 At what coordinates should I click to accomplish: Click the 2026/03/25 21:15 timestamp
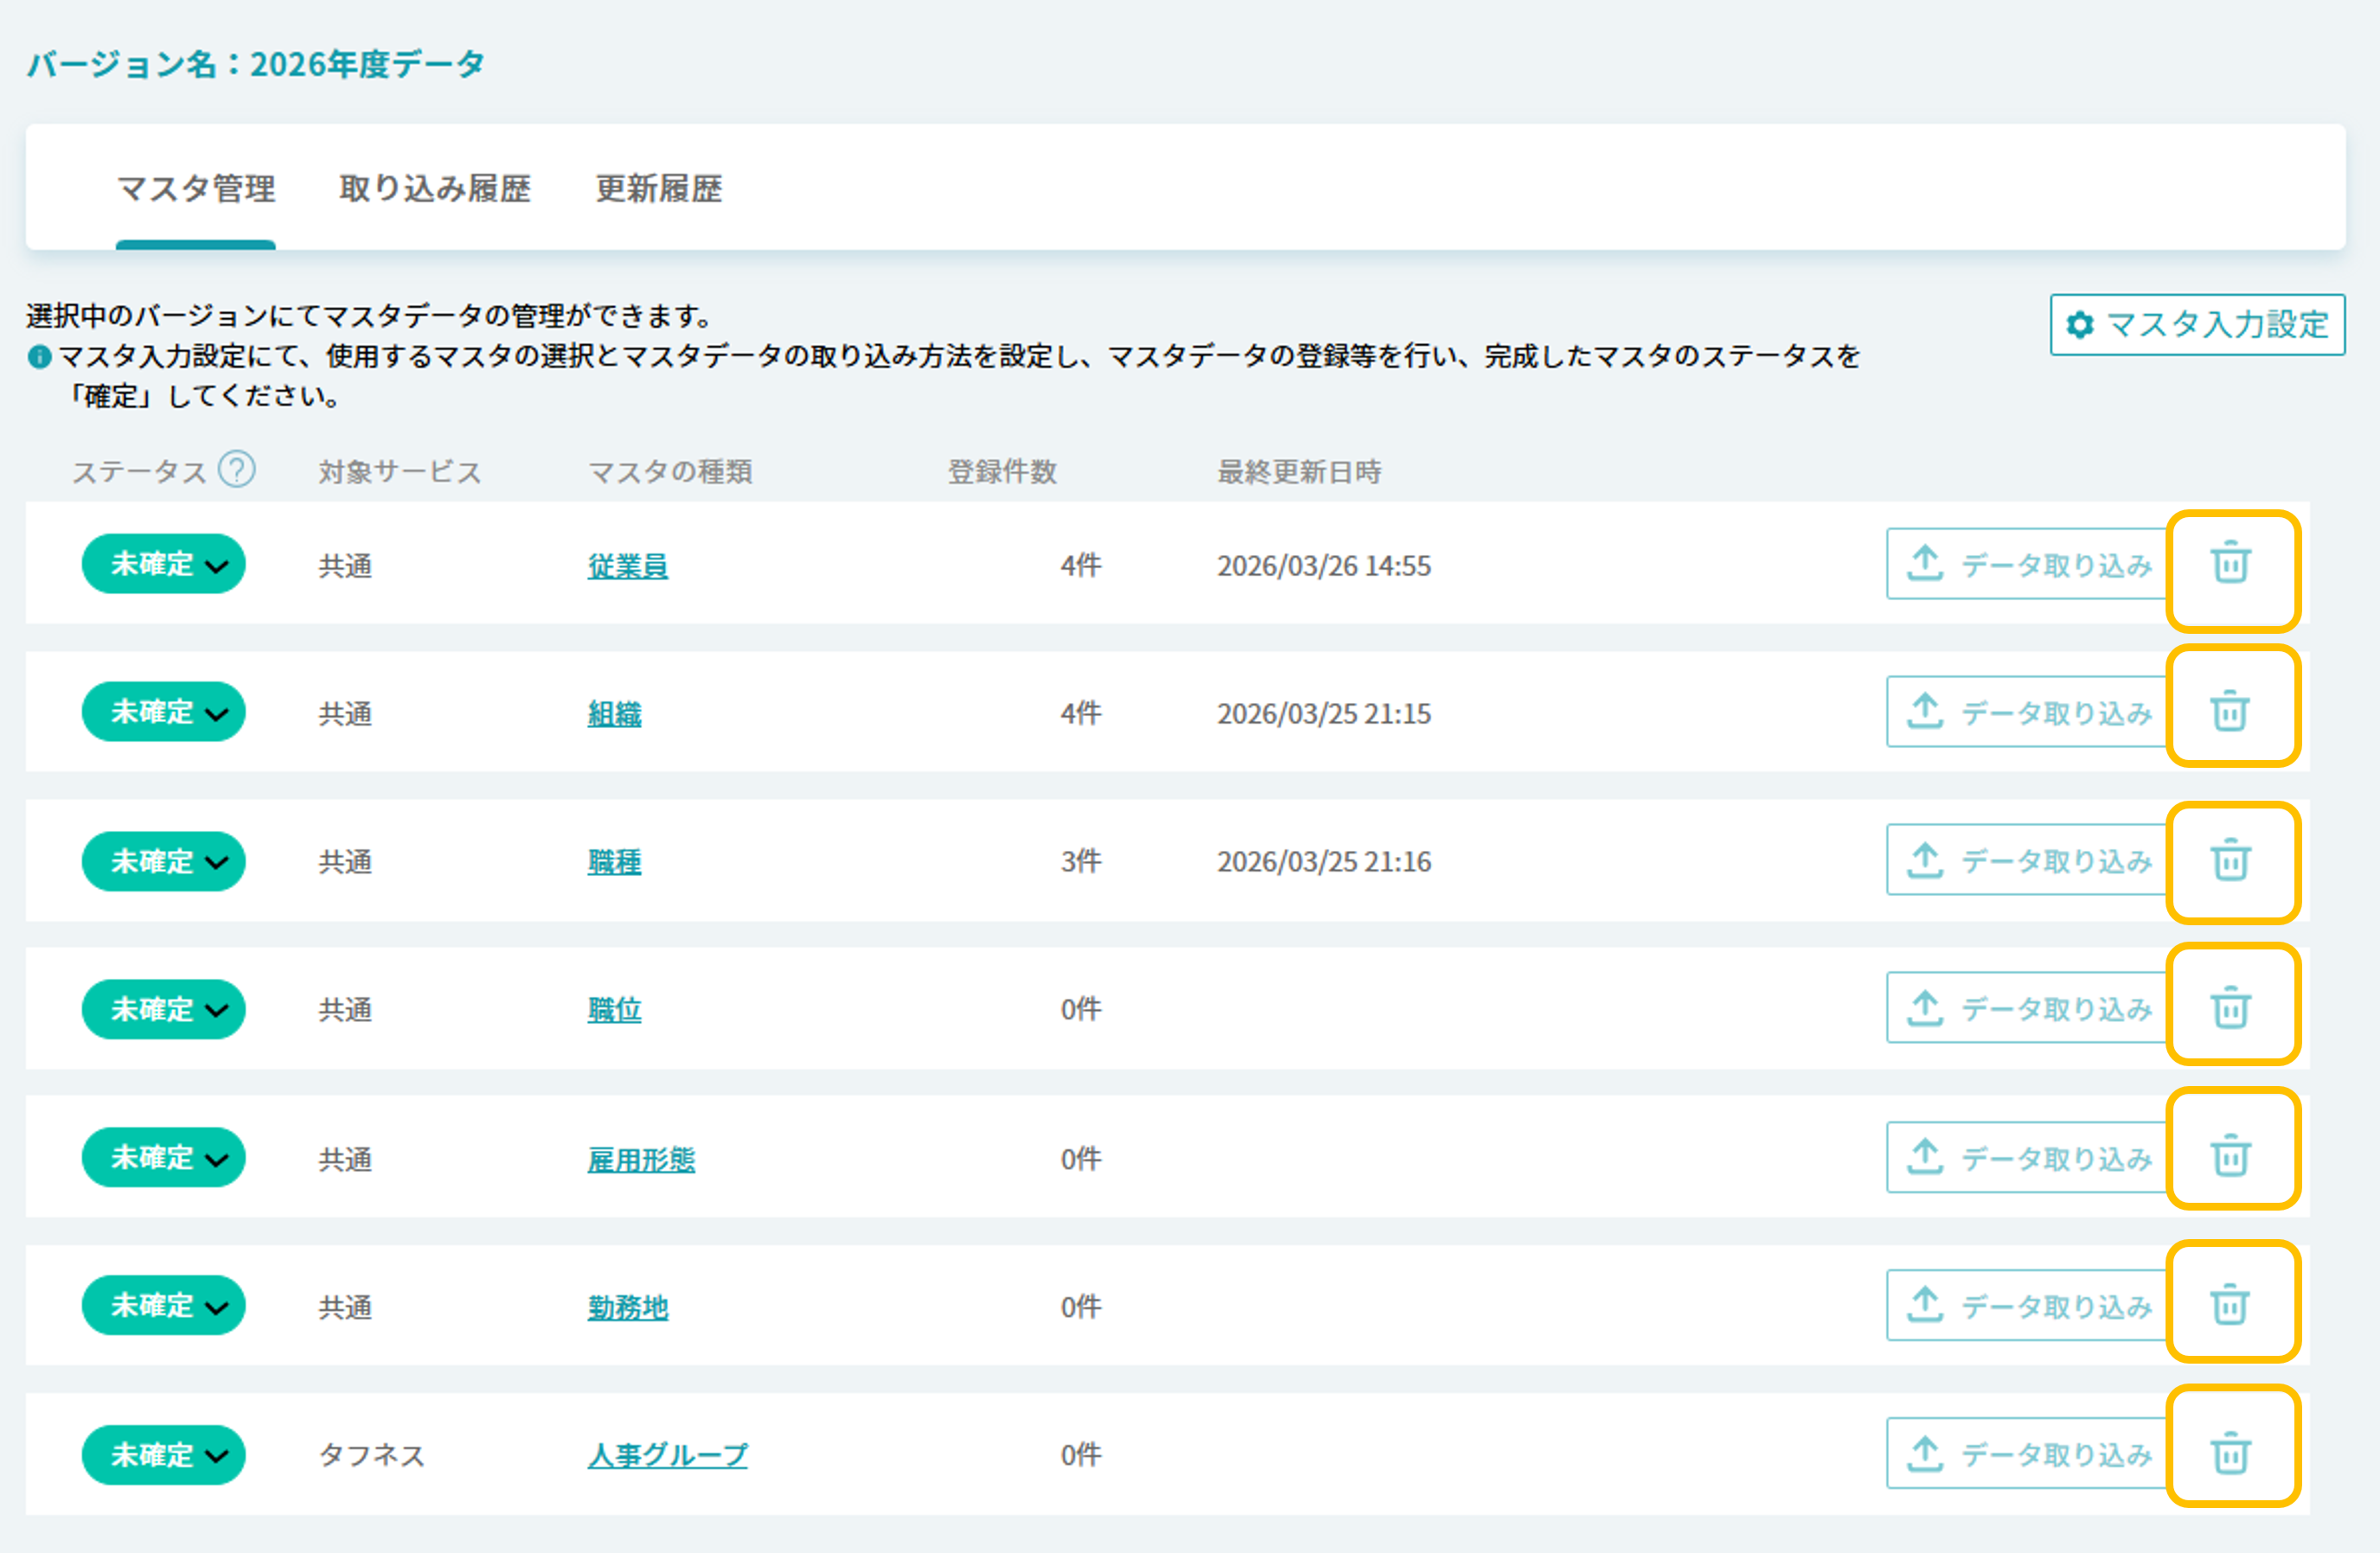(x=1324, y=714)
